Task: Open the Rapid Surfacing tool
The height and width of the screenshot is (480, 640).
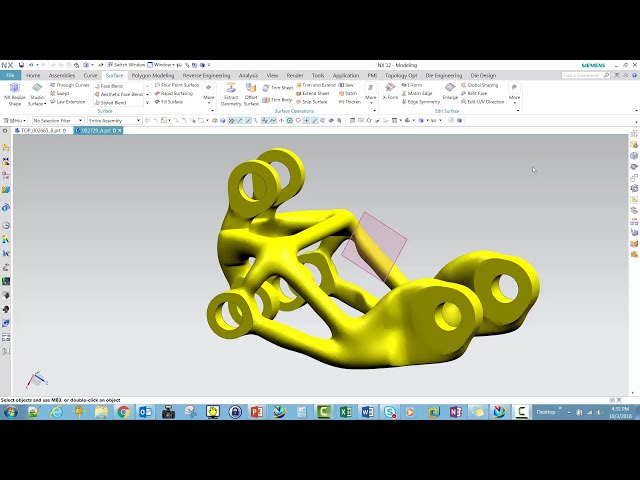Action: pyautogui.click(x=173, y=93)
